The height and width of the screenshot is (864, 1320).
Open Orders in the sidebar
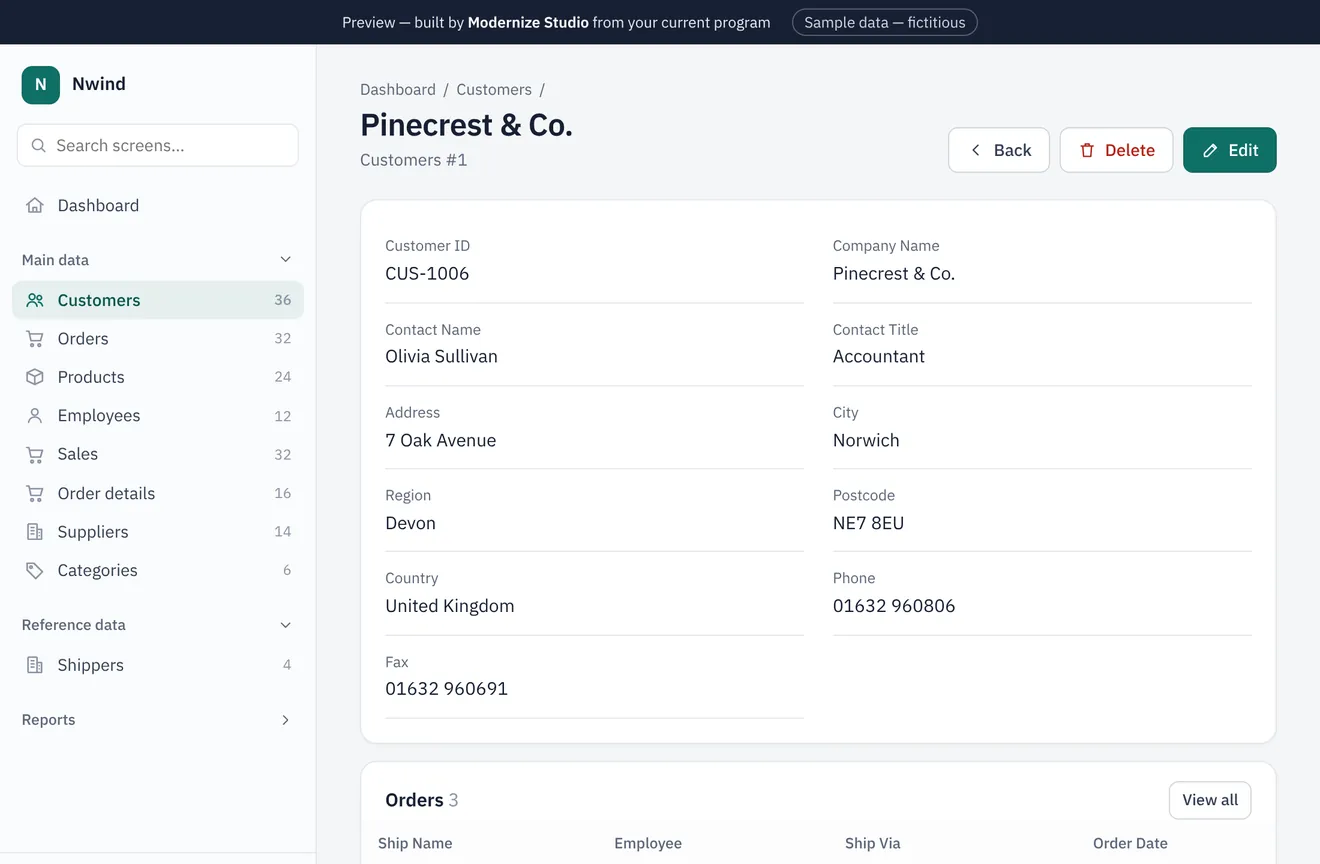pyautogui.click(x=158, y=339)
